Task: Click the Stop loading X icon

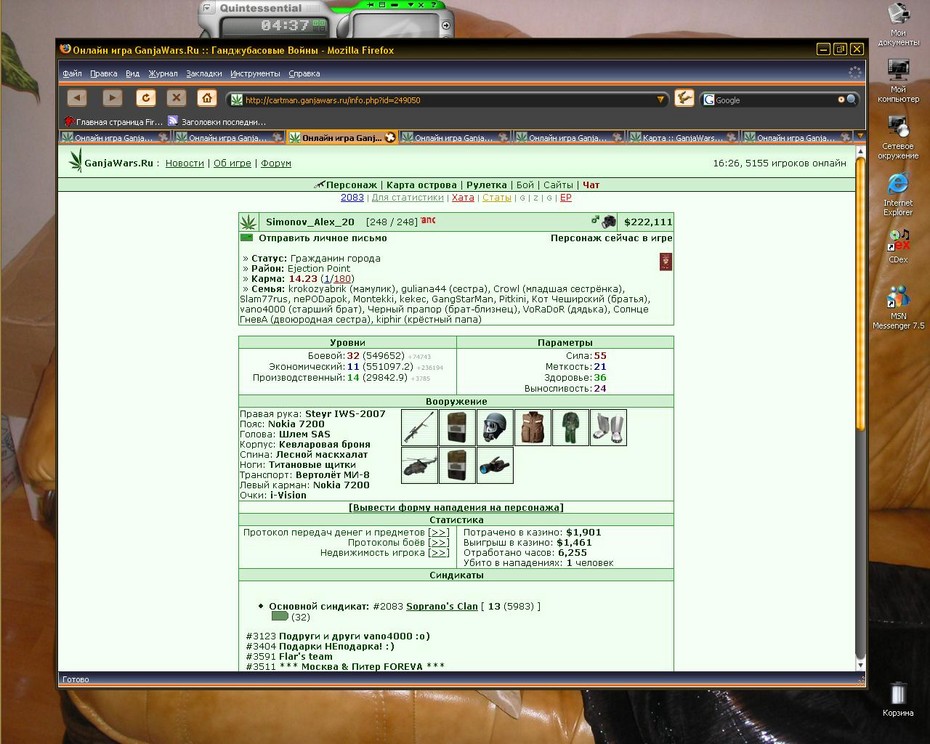Action: coord(176,98)
